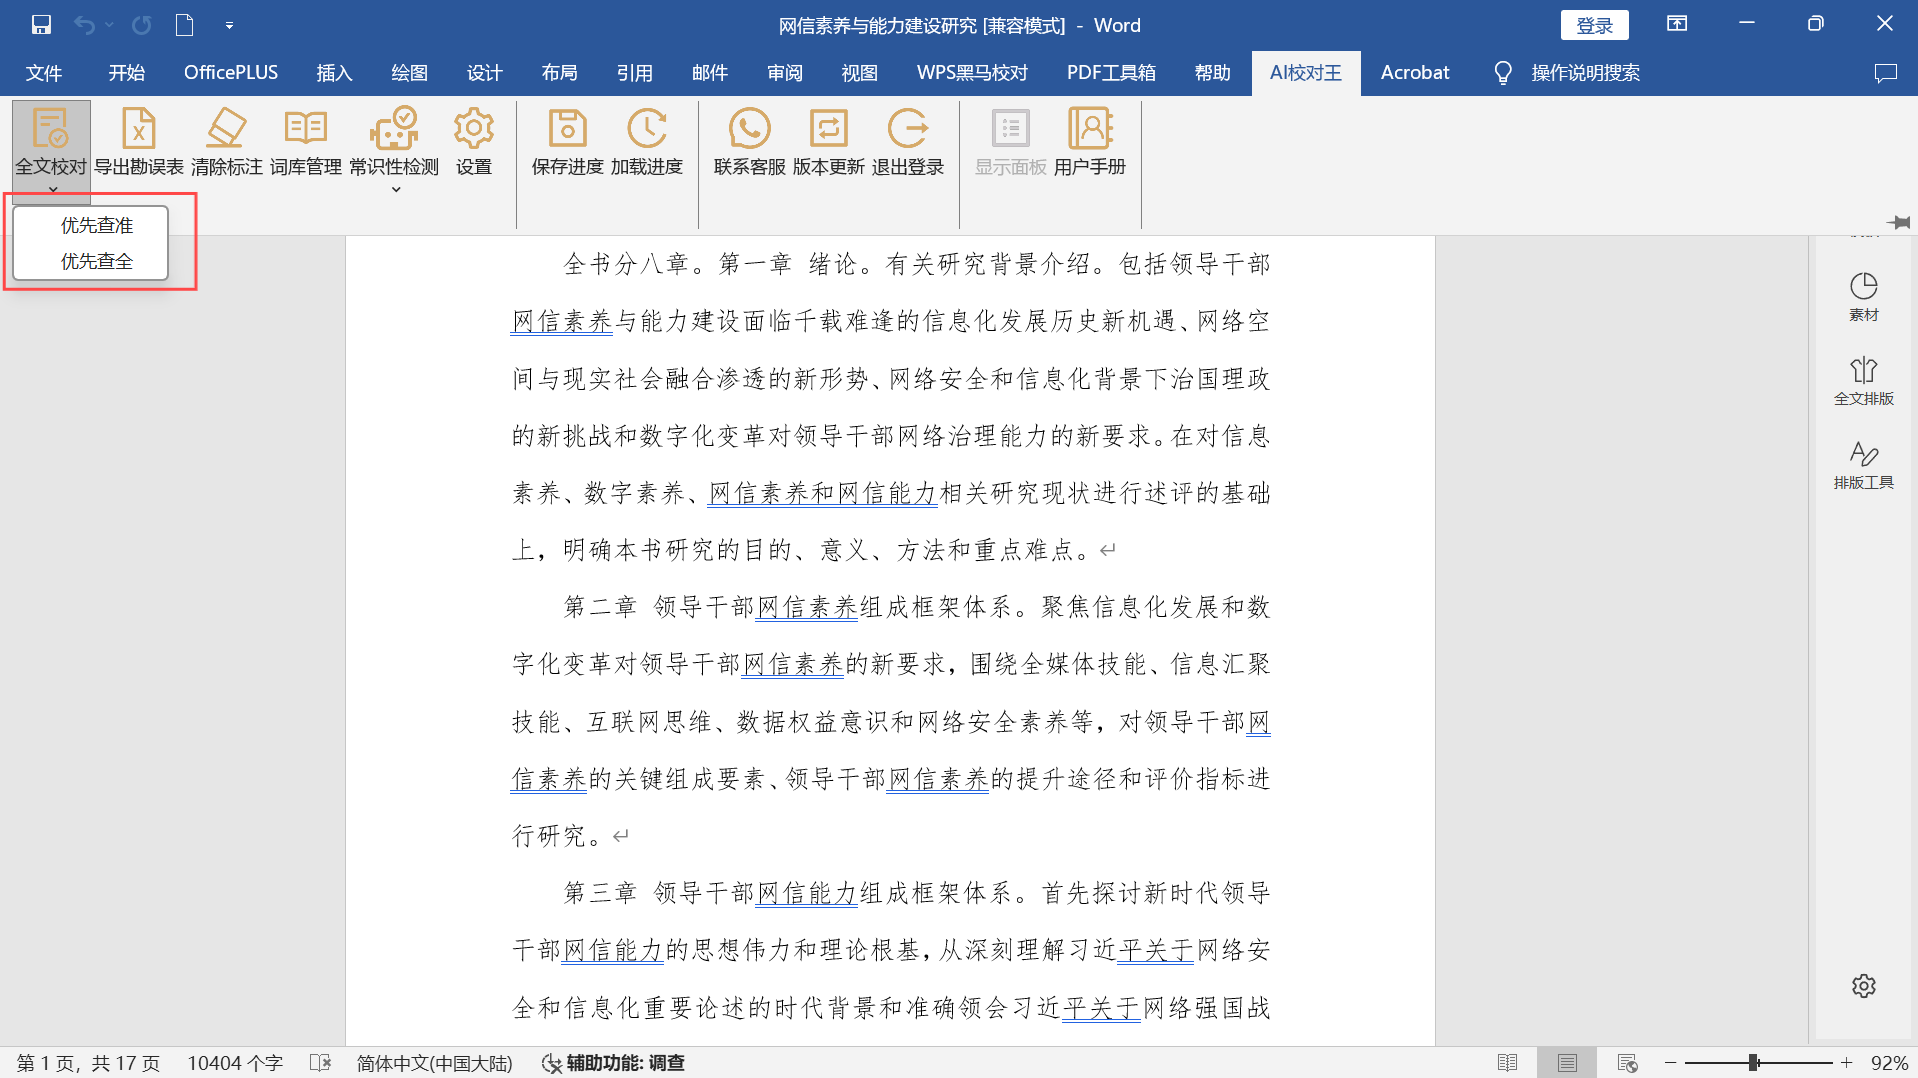Open the comments speech bubble icon
Screen dimensions: 1918x1078
tap(1885, 73)
